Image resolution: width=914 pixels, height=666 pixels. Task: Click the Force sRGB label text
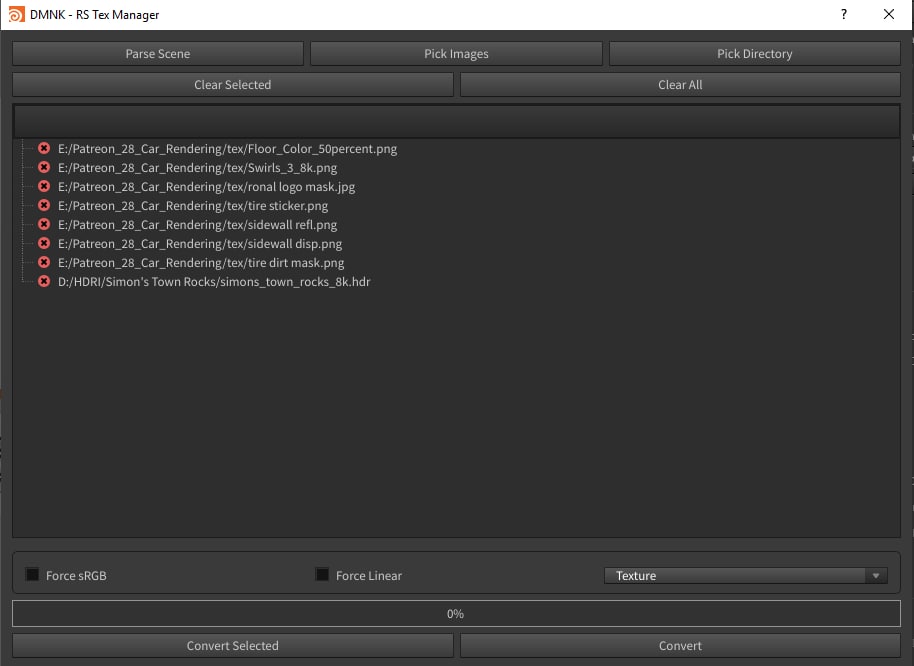[x=76, y=576]
